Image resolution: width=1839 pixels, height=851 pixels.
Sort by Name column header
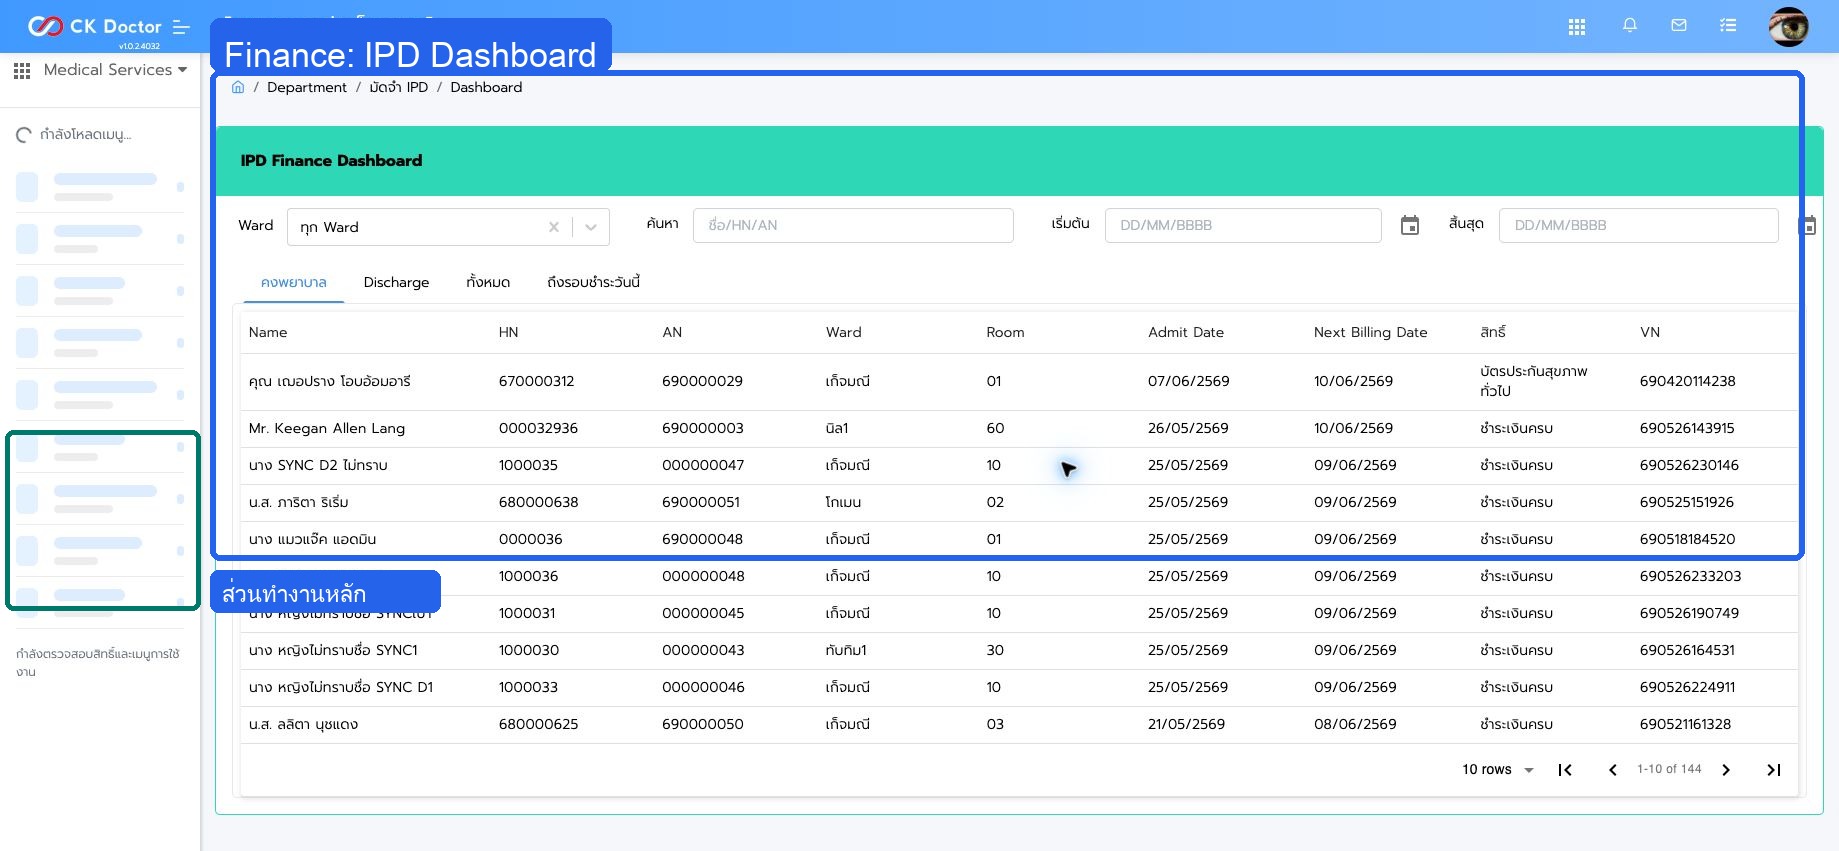(x=268, y=332)
